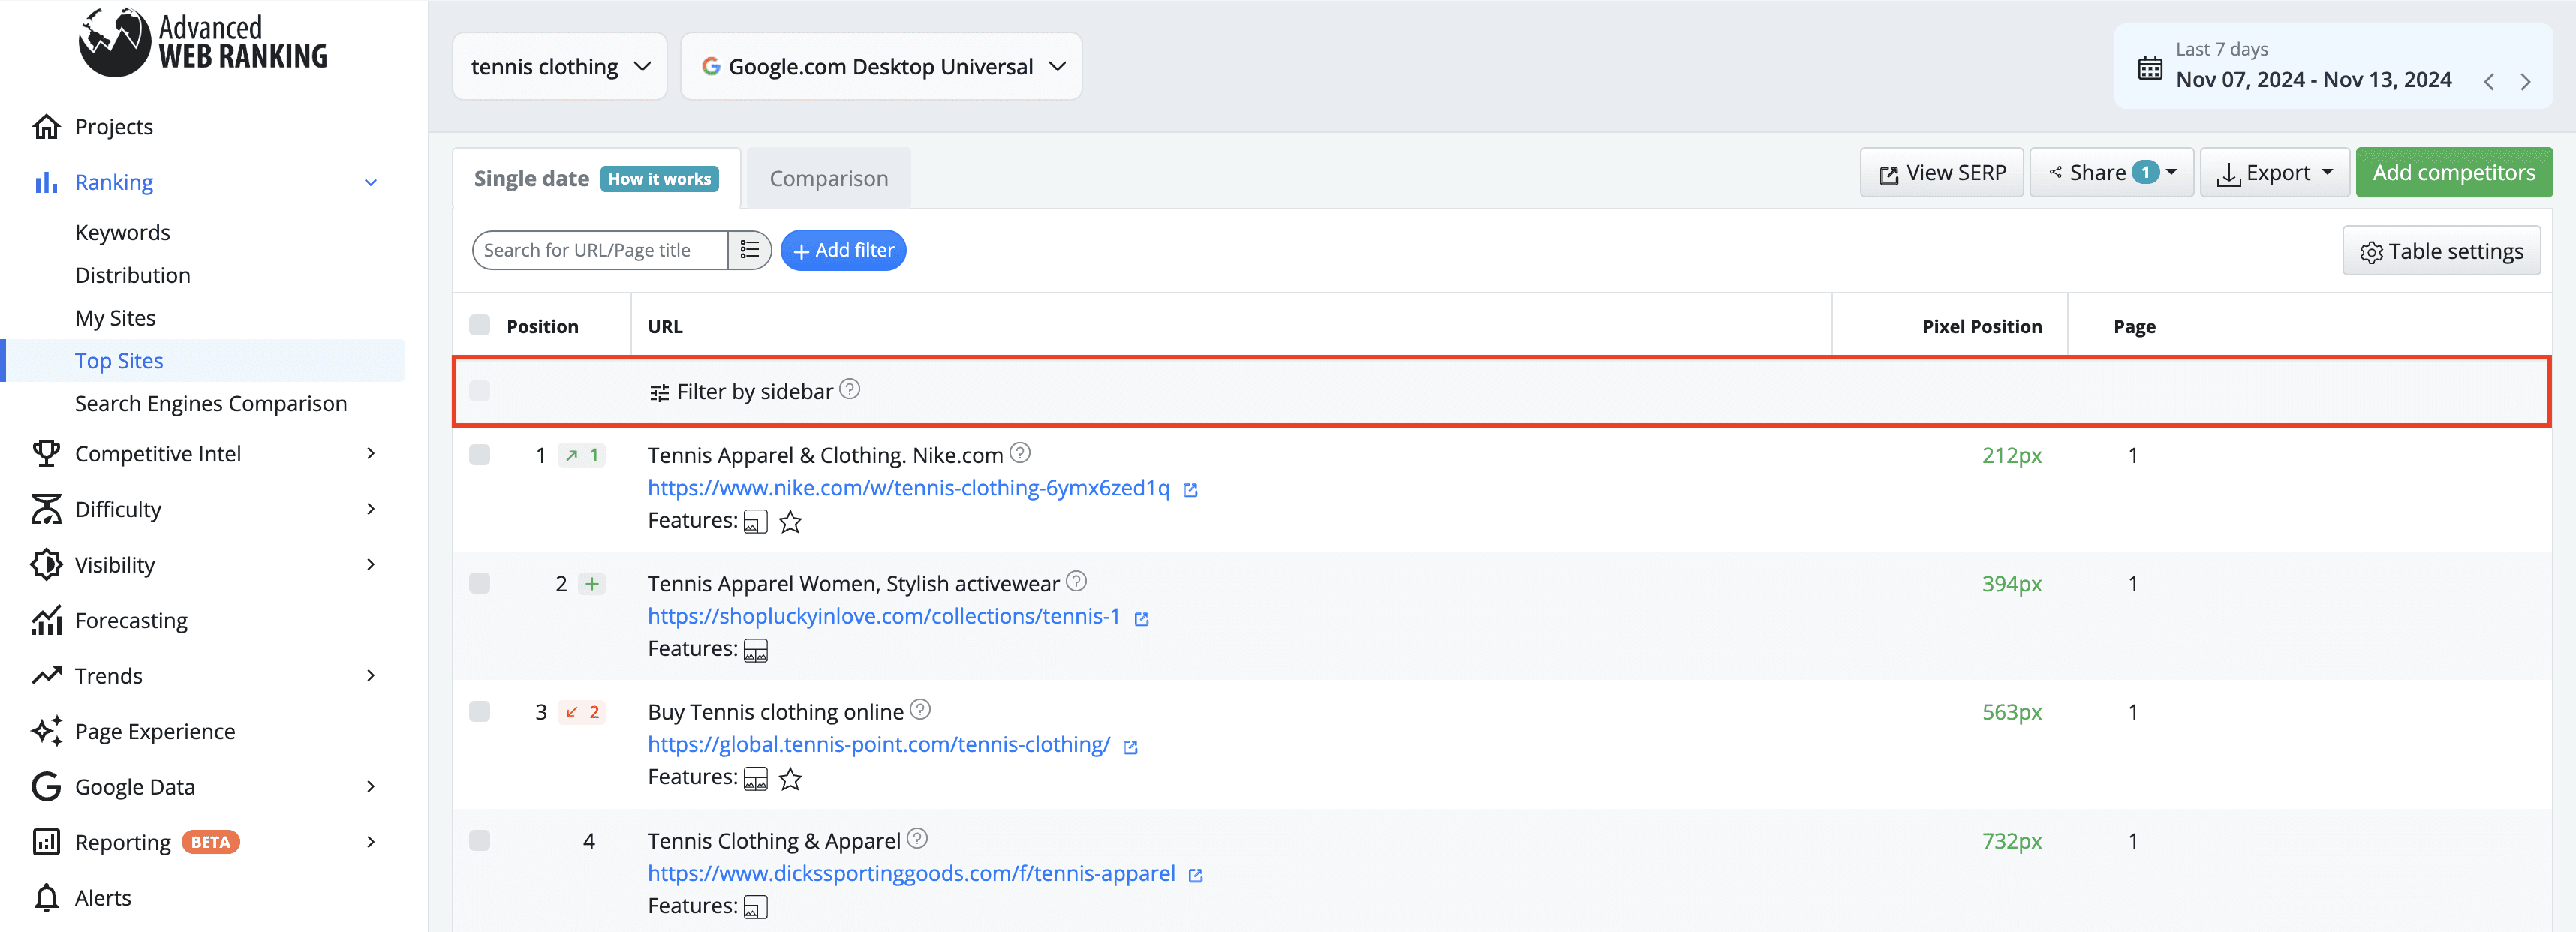Screen dimensions: 2576x932
Task: Click star feature icon in Nike row
Action: coord(790,522)
